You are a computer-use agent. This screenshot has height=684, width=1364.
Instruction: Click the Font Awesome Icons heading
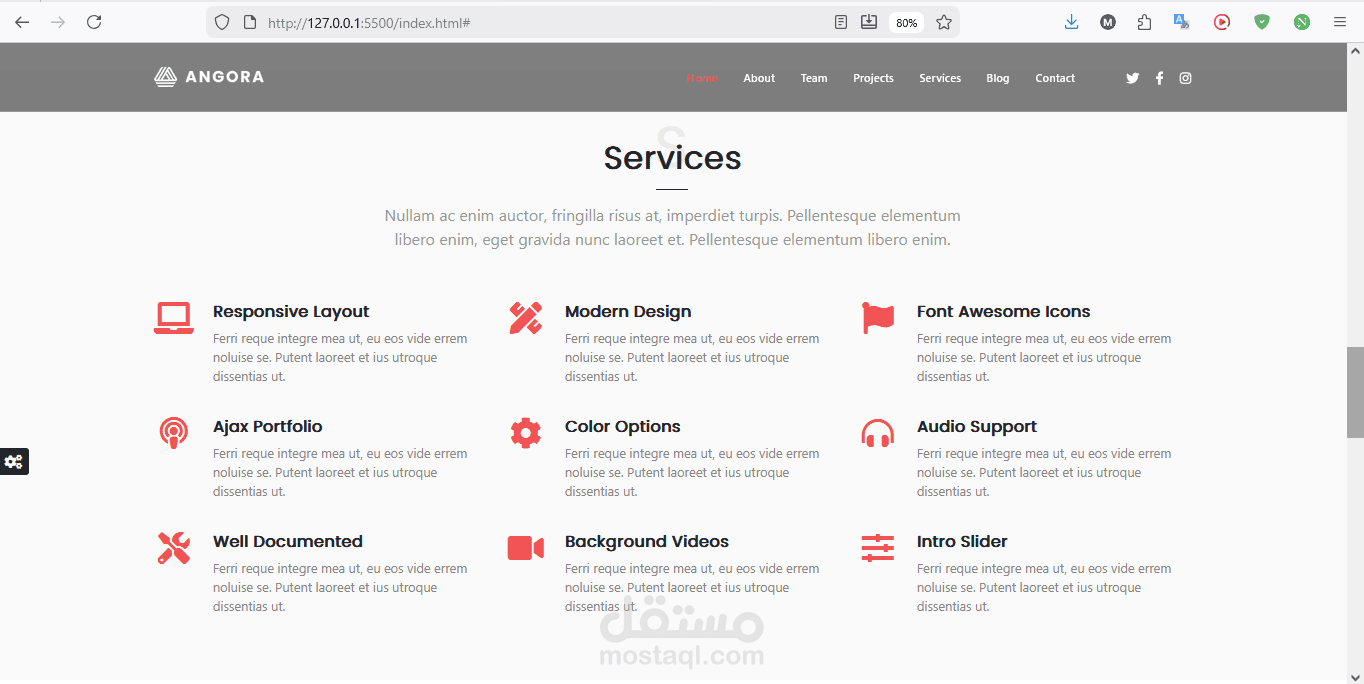[x=1003, y=312]
